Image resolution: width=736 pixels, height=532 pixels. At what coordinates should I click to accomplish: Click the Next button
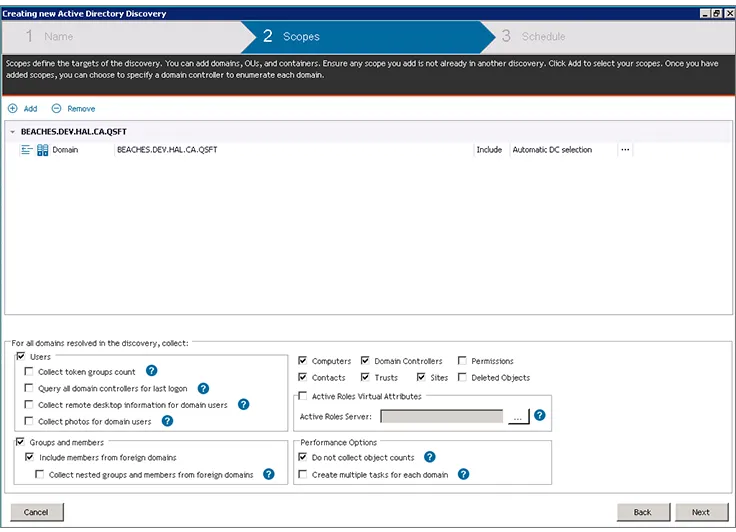701,512
